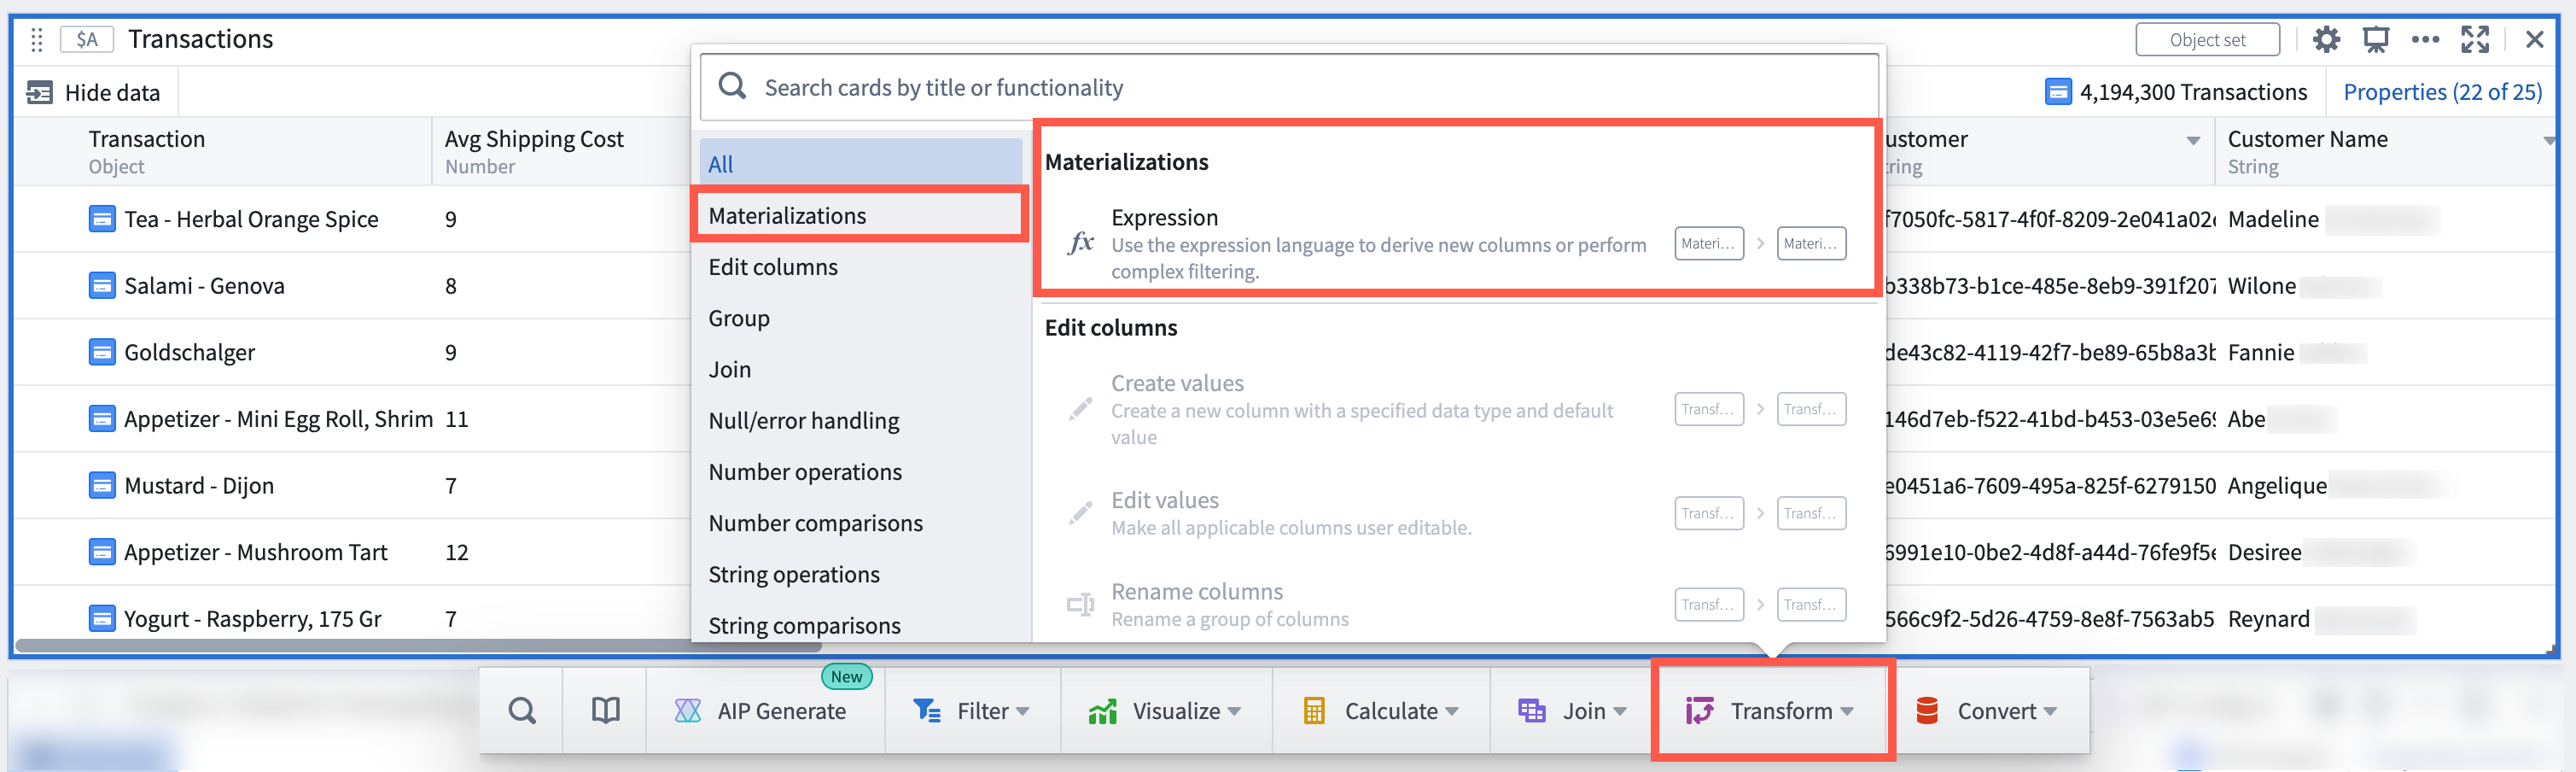Expand card to full screen
This screenshot has height=772, width=2576.
coord(2475,40)
